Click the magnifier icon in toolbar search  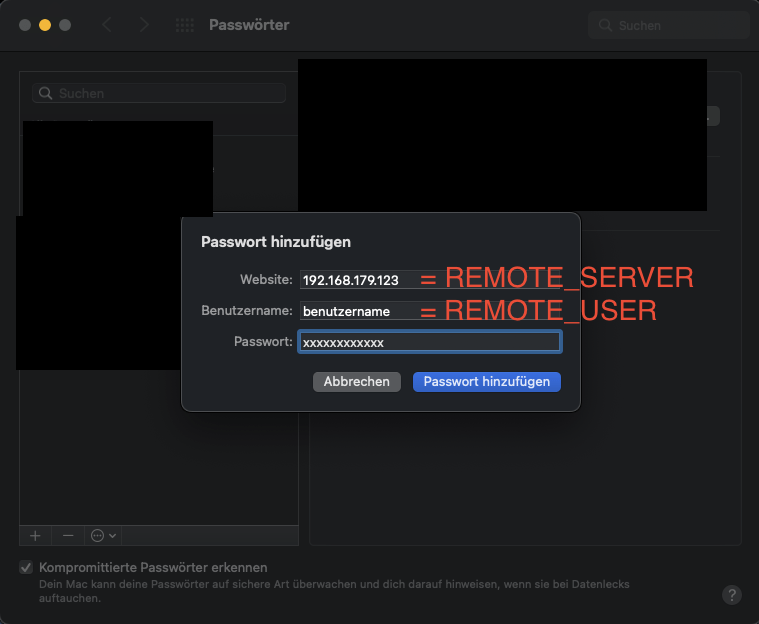(x=606, y=25)
